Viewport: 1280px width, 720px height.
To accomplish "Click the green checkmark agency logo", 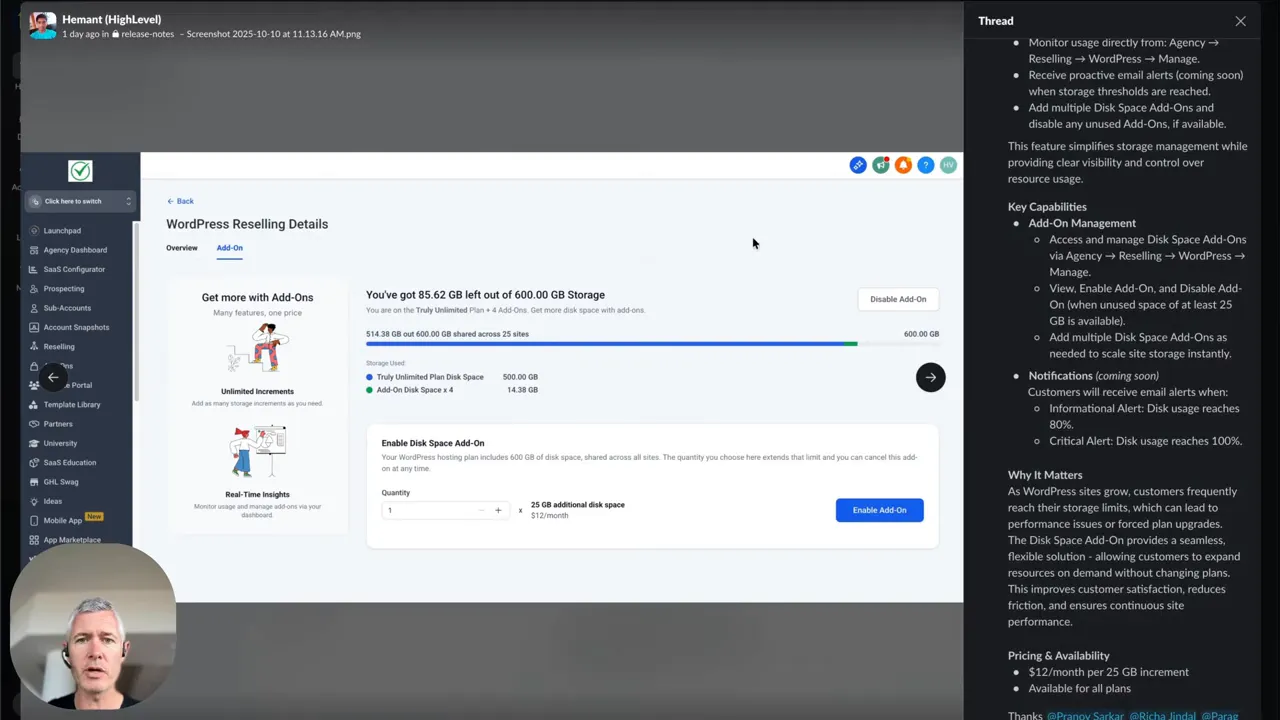I will click(80, 171).
